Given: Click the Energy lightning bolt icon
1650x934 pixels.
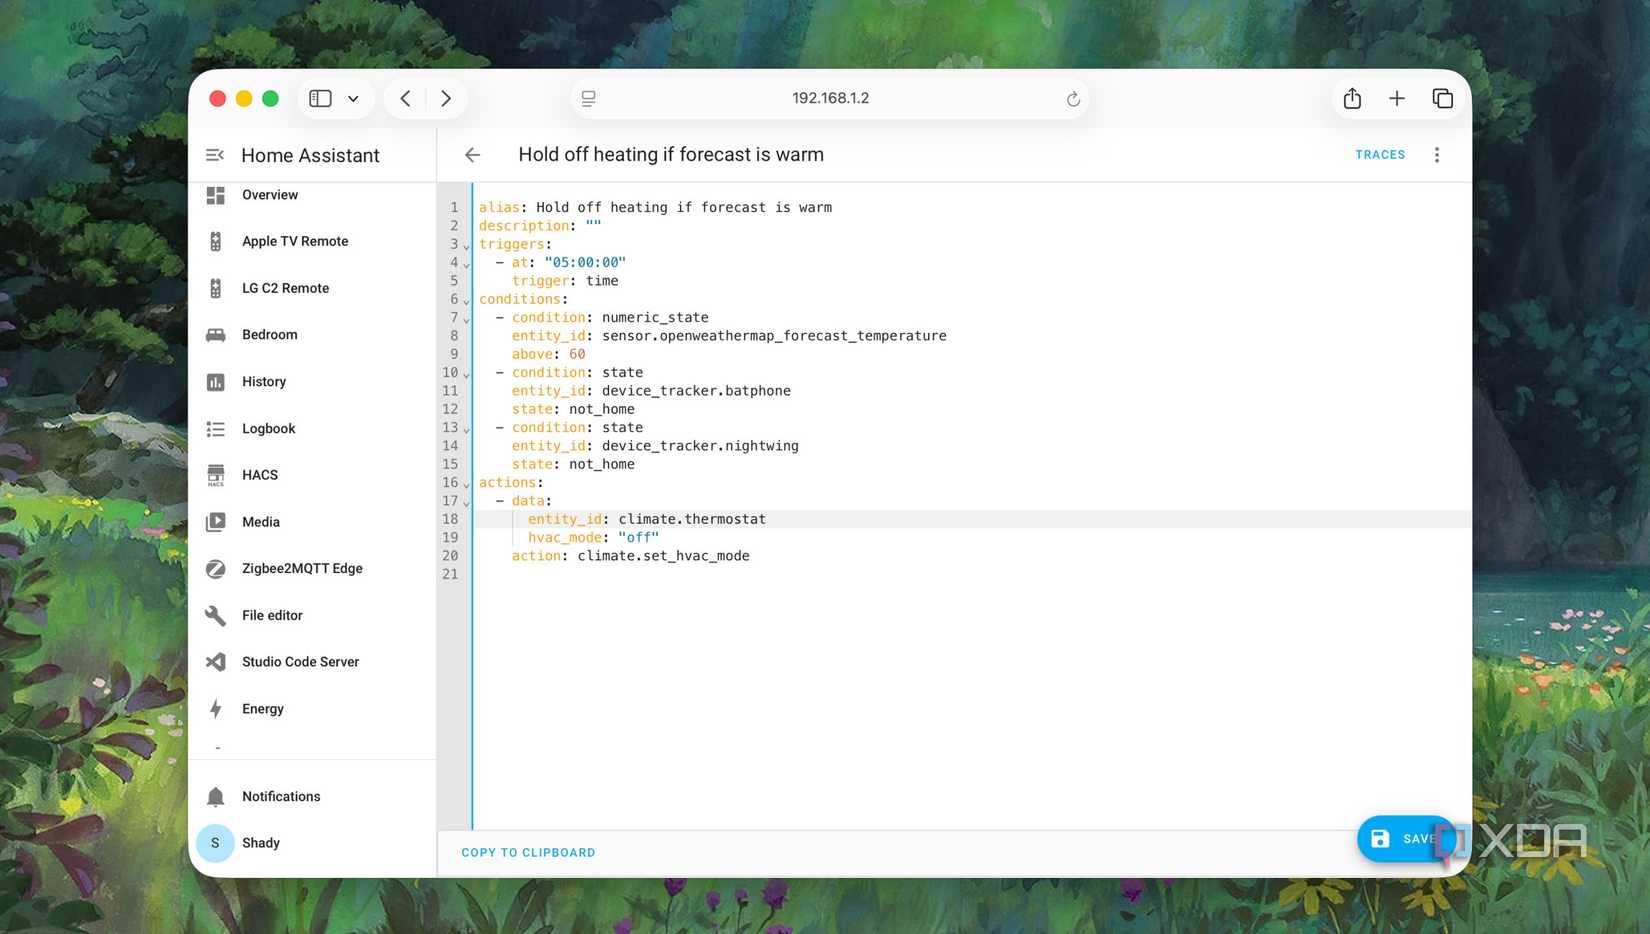Looking at the screenshot, I should tap(215, 709).
